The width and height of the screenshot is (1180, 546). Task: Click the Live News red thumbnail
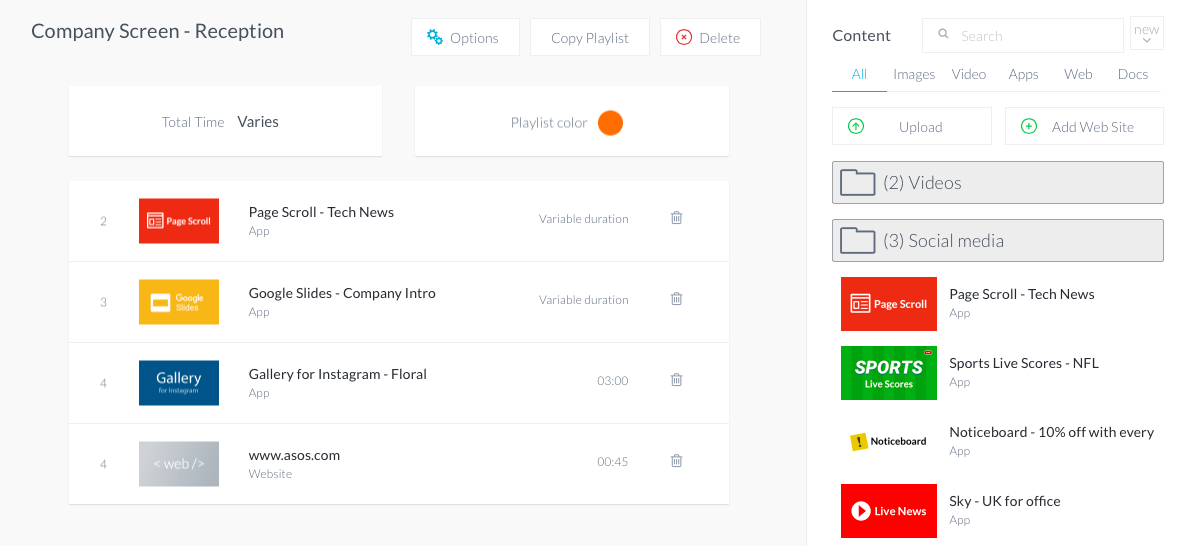(x=889, y=511)
